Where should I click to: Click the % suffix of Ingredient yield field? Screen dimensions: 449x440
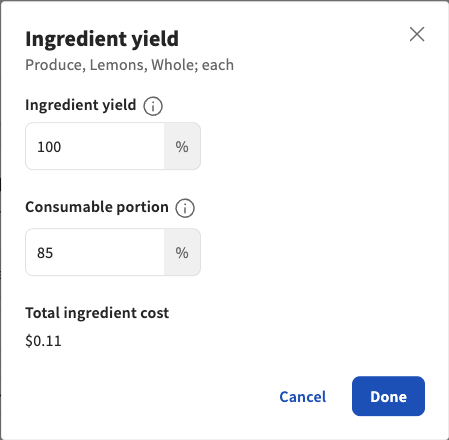(x=182, y=146)
